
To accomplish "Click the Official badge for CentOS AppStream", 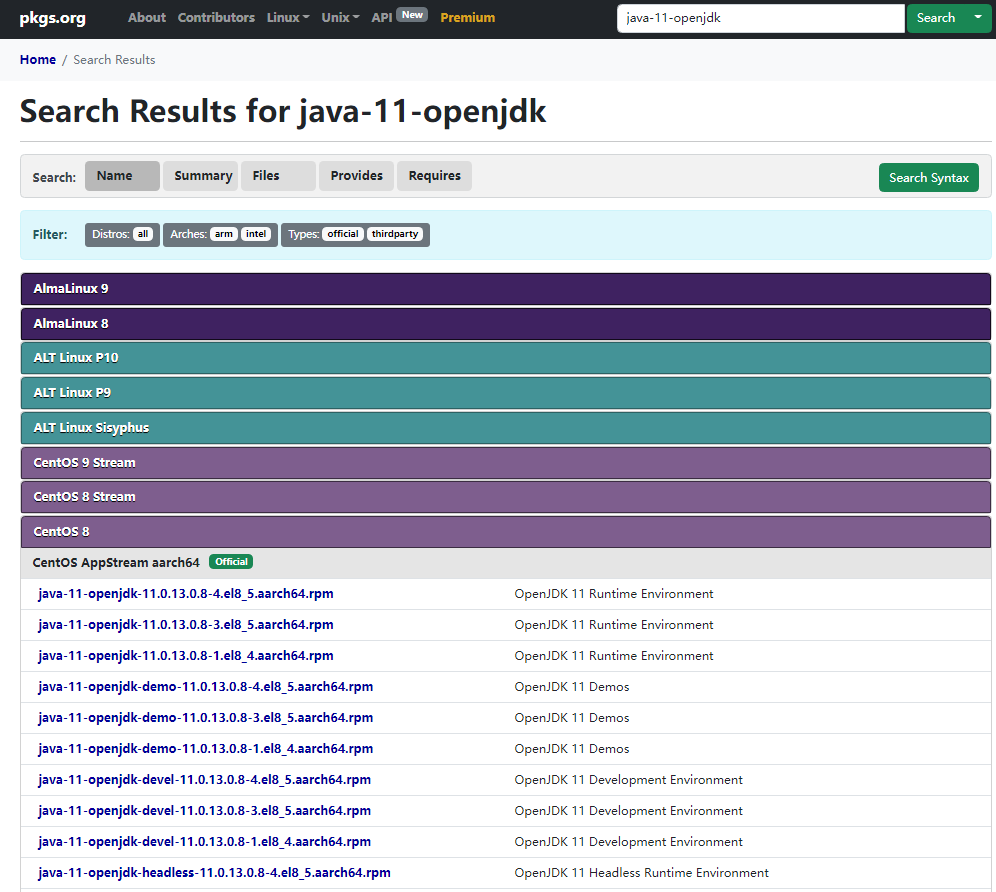I will 231,562.
